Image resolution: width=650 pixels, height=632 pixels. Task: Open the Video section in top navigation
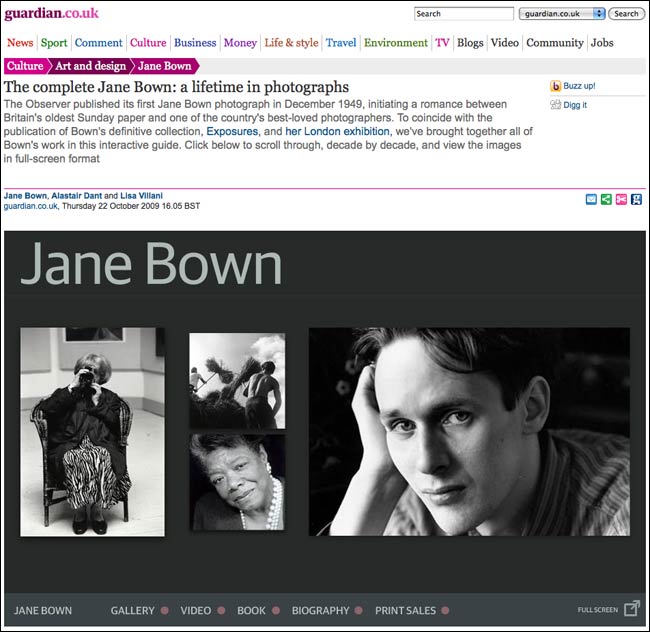click(x=504, y=43)
